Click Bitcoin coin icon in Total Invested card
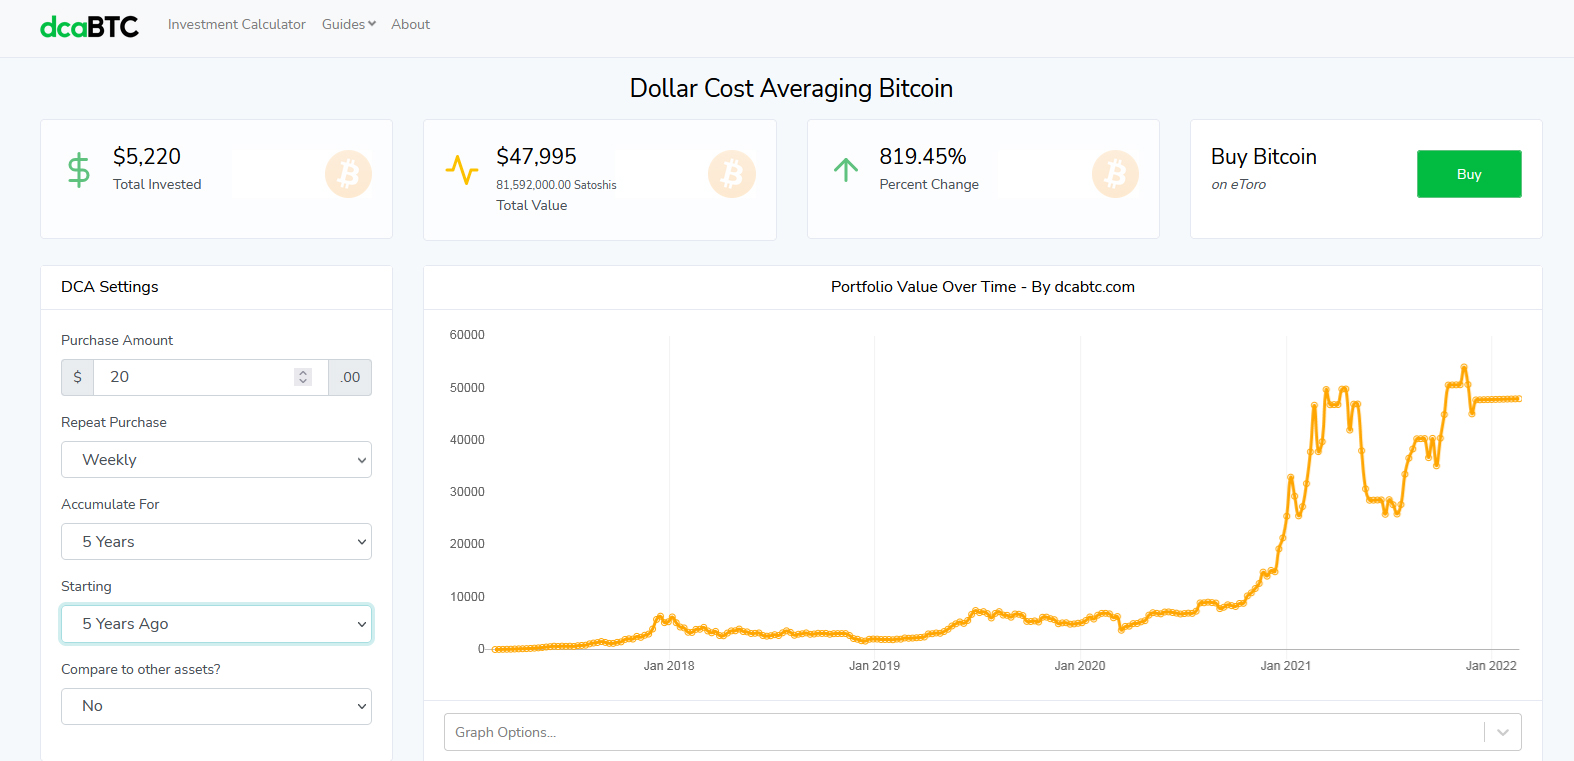Image resolution: width=1574 pixels, height=761 pixels. click(348, 174)
